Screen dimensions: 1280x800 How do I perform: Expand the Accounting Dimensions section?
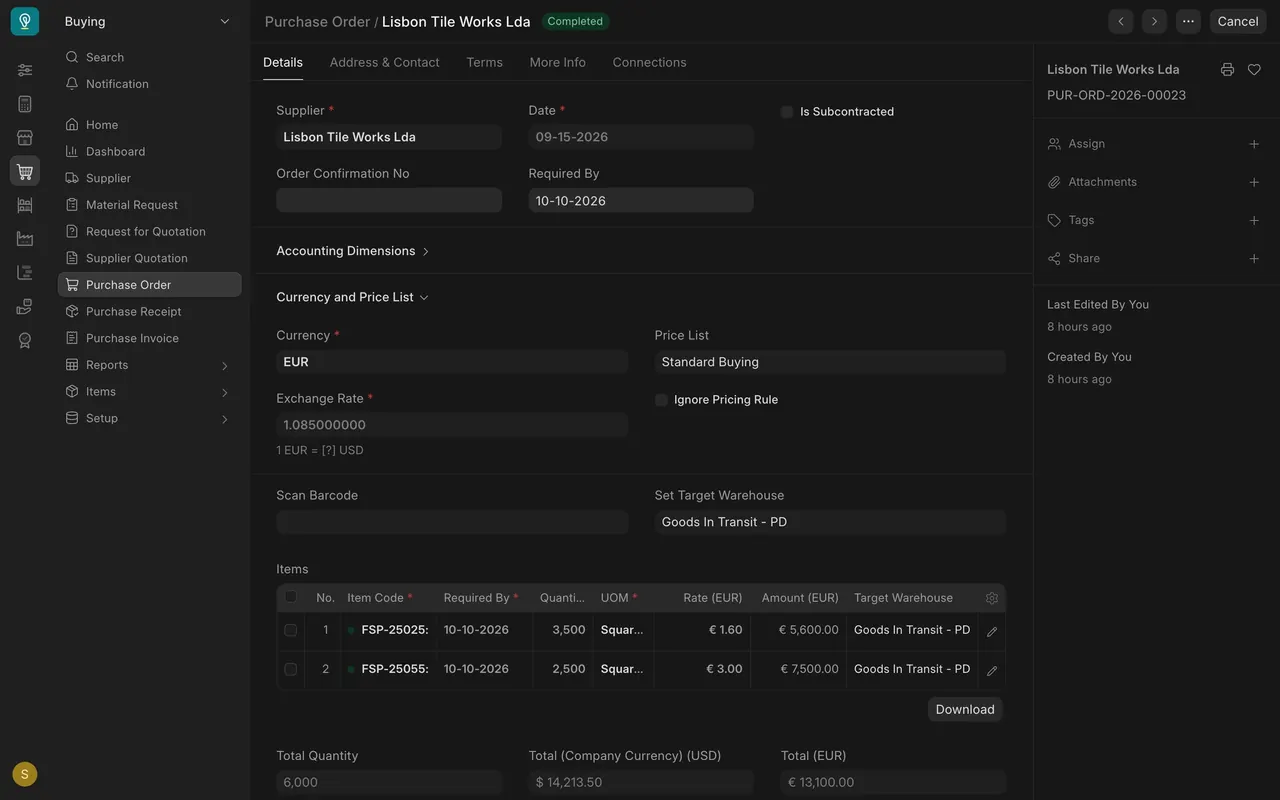click(x=353, y=251)
